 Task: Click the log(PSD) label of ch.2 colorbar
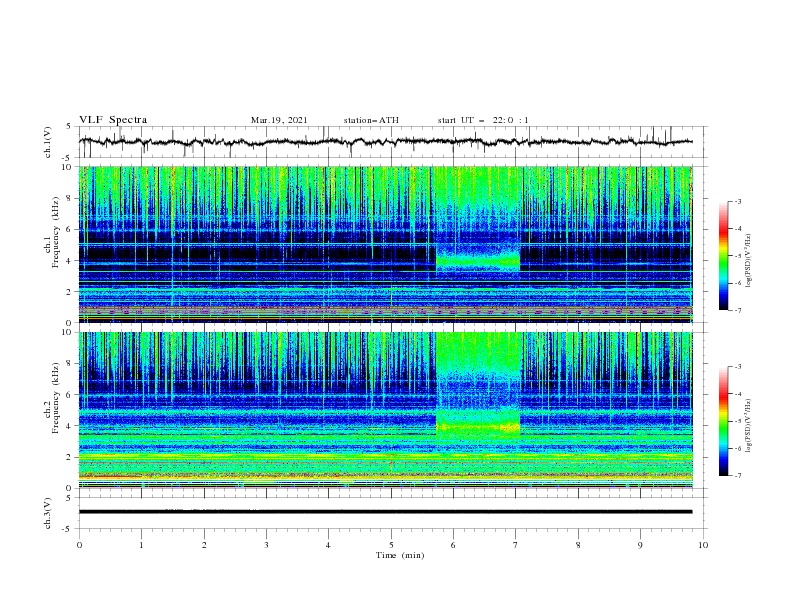coord(749,426)
